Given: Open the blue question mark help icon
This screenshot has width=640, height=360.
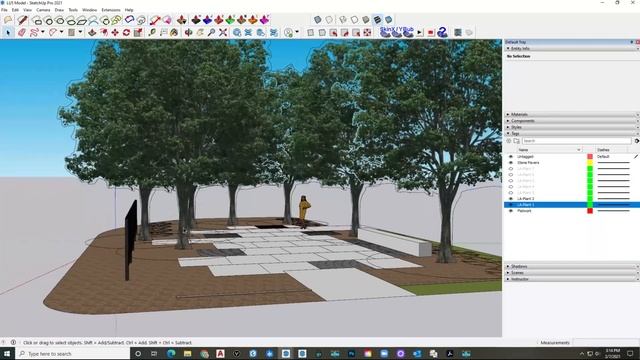Looking at the screenshot, I should coord(442,32).
